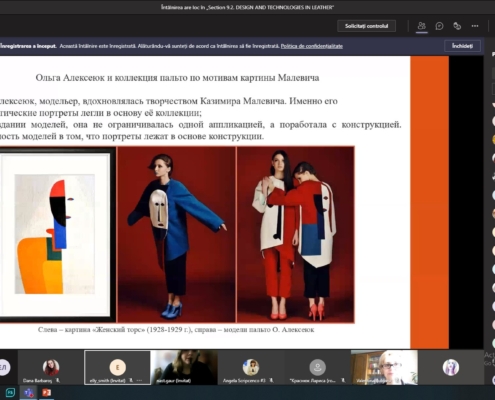495x400 pixels.
Task: Click the Malevich painting image on slide
Action: pyautogui.click(x=58, y=234)
